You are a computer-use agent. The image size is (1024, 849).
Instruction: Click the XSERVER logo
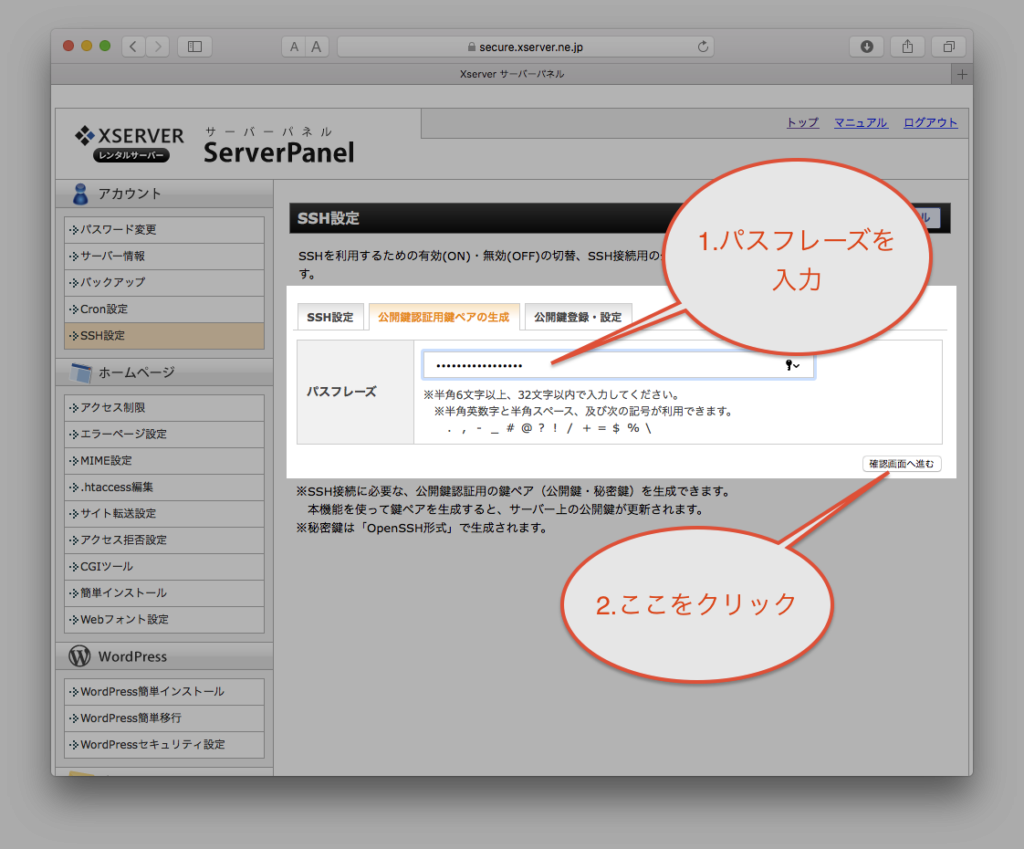point(129,144)
